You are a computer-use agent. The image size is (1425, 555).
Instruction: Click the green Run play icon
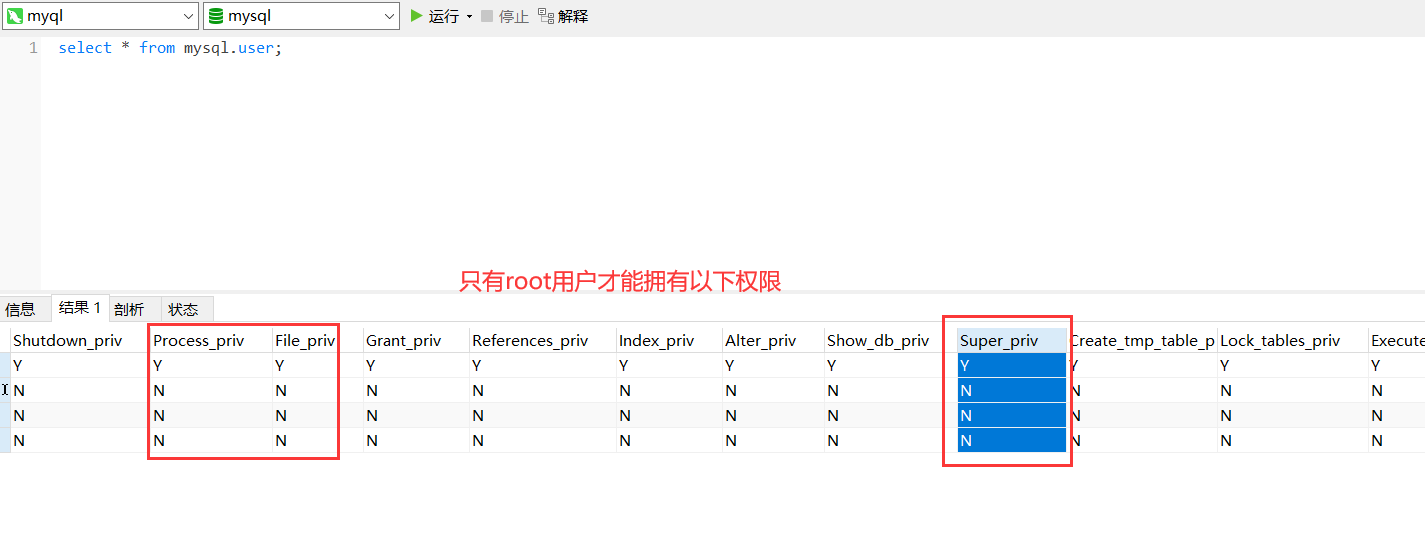point(417,16)
